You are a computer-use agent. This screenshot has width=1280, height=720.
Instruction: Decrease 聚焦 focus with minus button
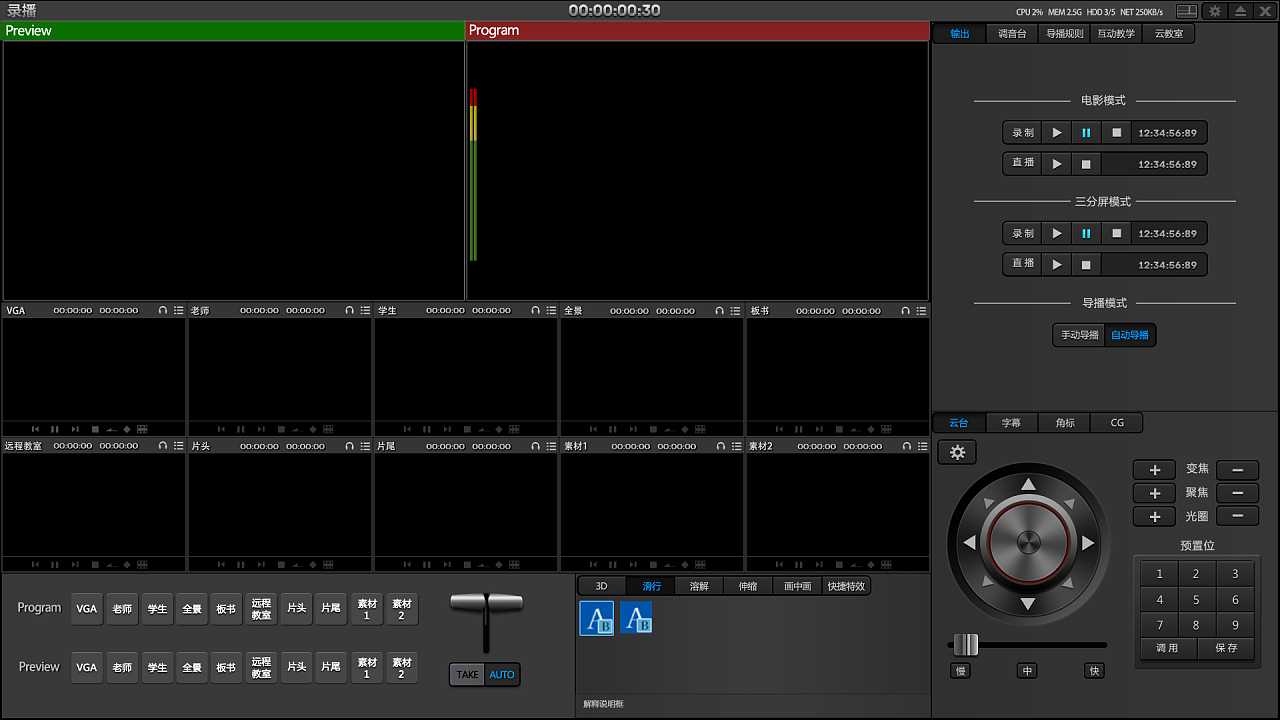[x=1238, y=493]
